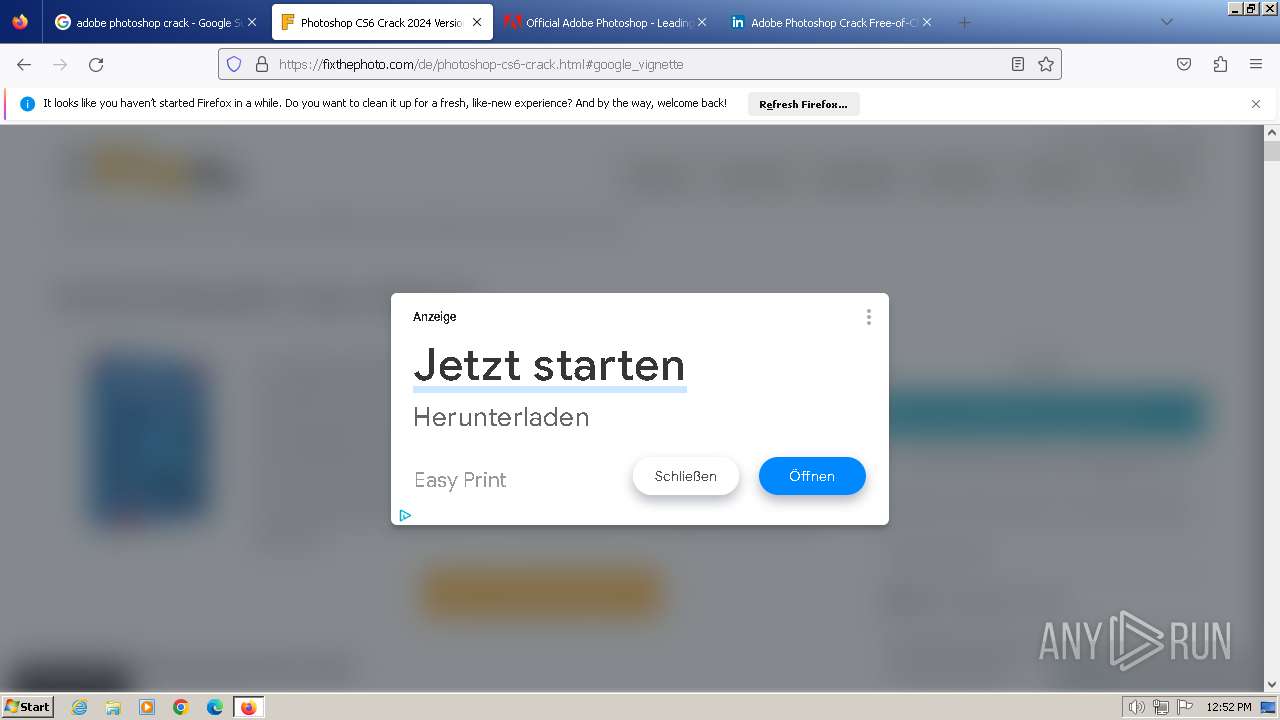
Task: Close the Official Adobe Photoshop tab
Action: 702,22
